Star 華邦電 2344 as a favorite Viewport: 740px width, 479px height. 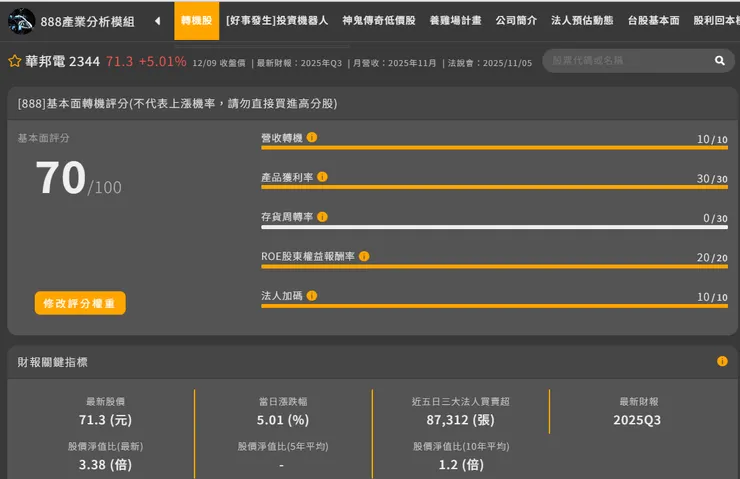pyautogui.click(x=15, y=61)
